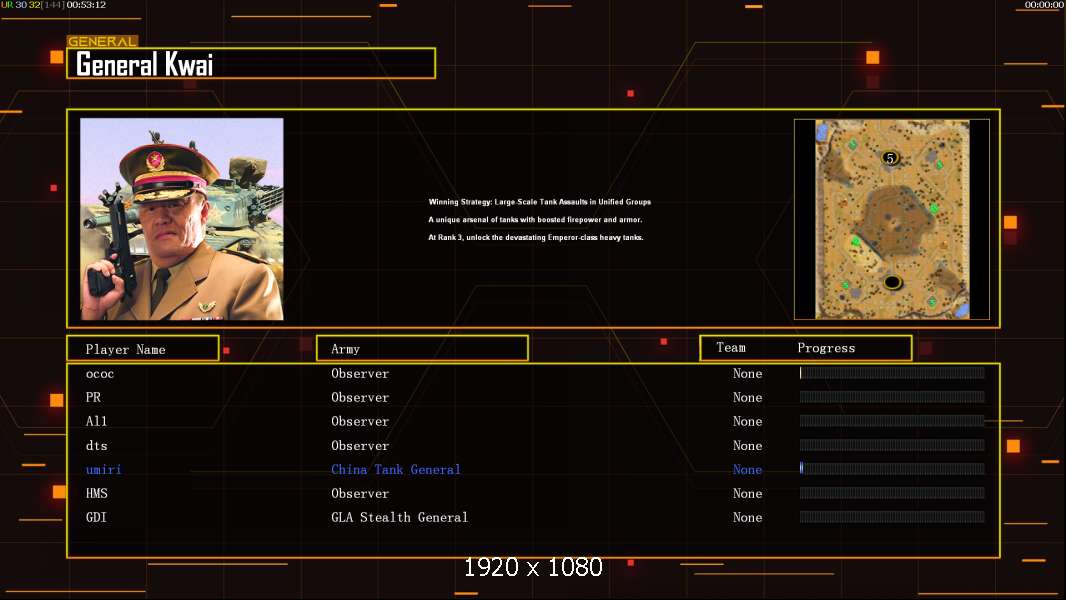Select player name umiri
Screen dimensions: 1066x600
103,470
